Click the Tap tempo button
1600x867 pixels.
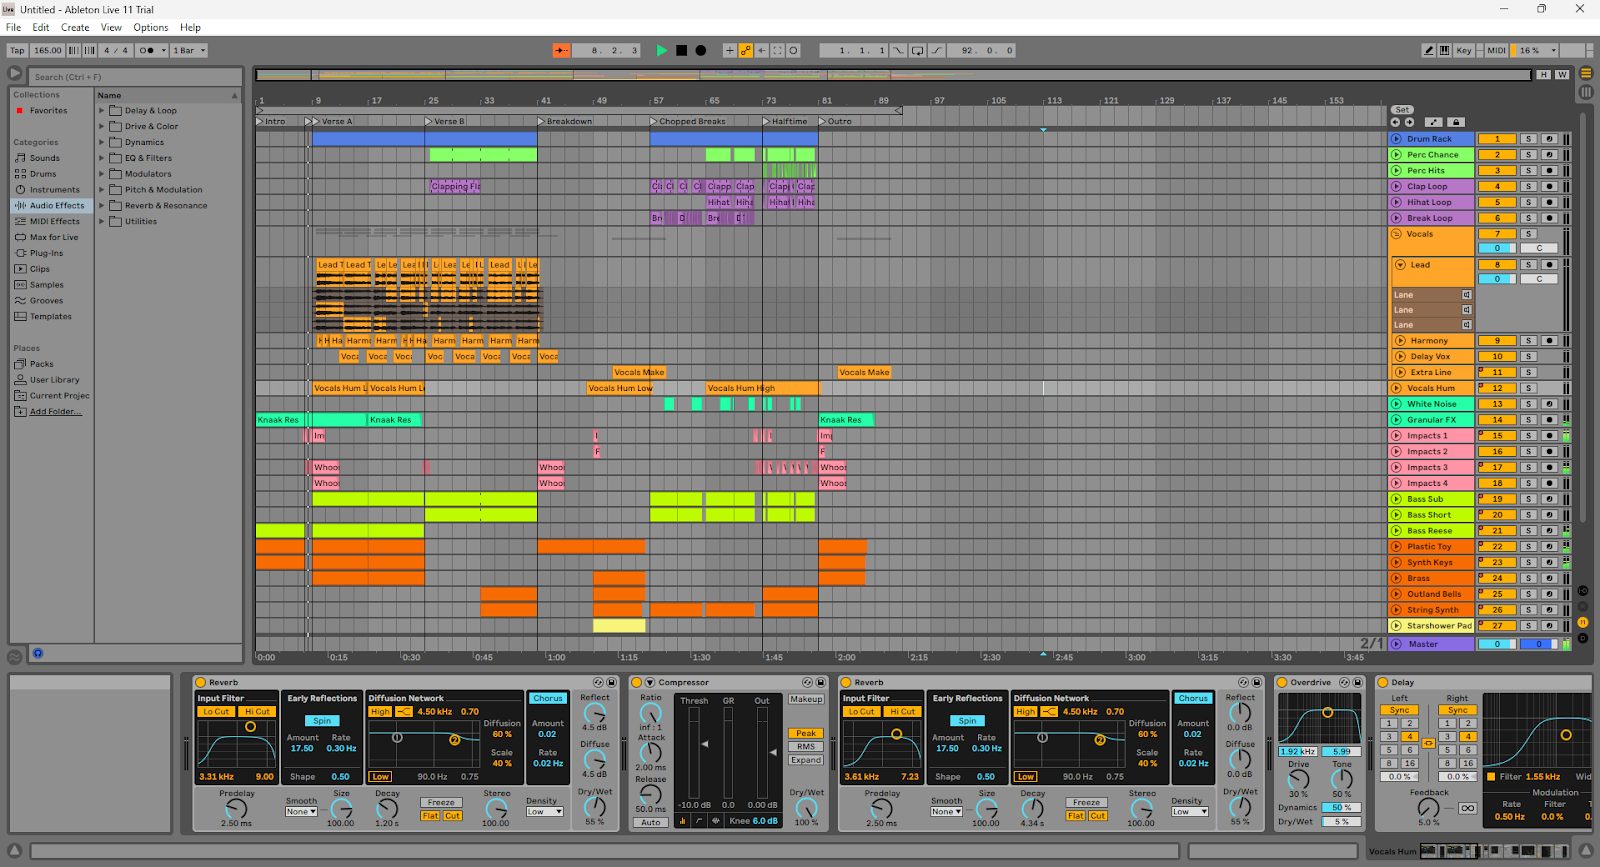(17, 50)
